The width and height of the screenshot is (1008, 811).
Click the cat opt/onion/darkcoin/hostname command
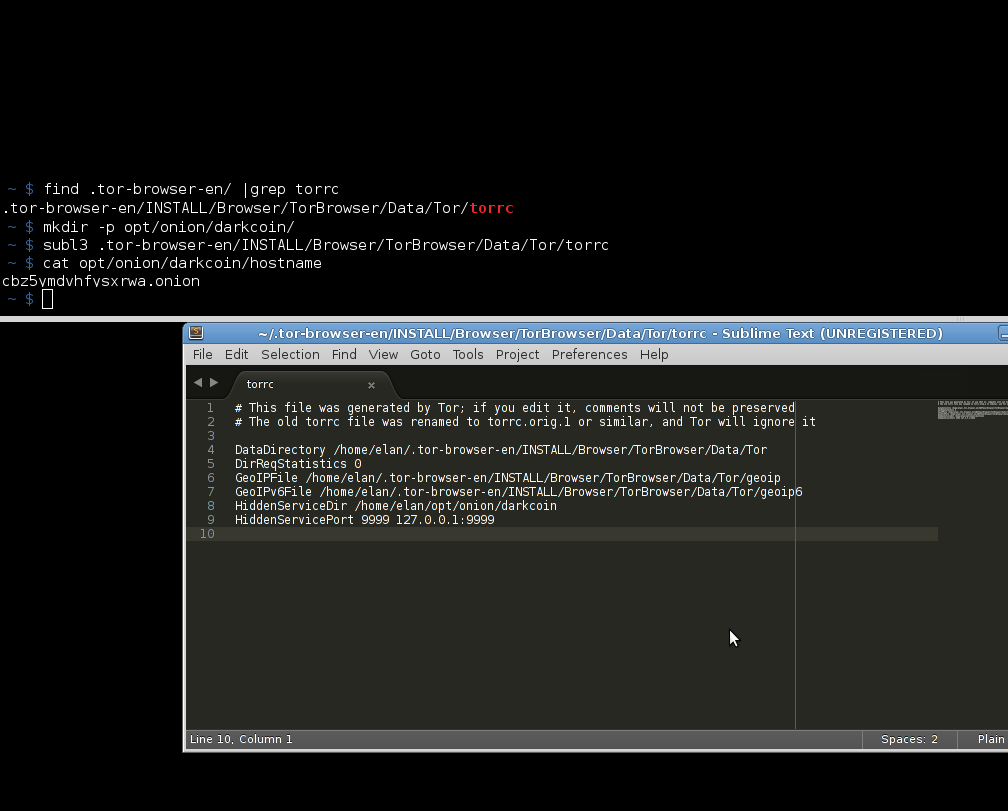pos(182,263)
